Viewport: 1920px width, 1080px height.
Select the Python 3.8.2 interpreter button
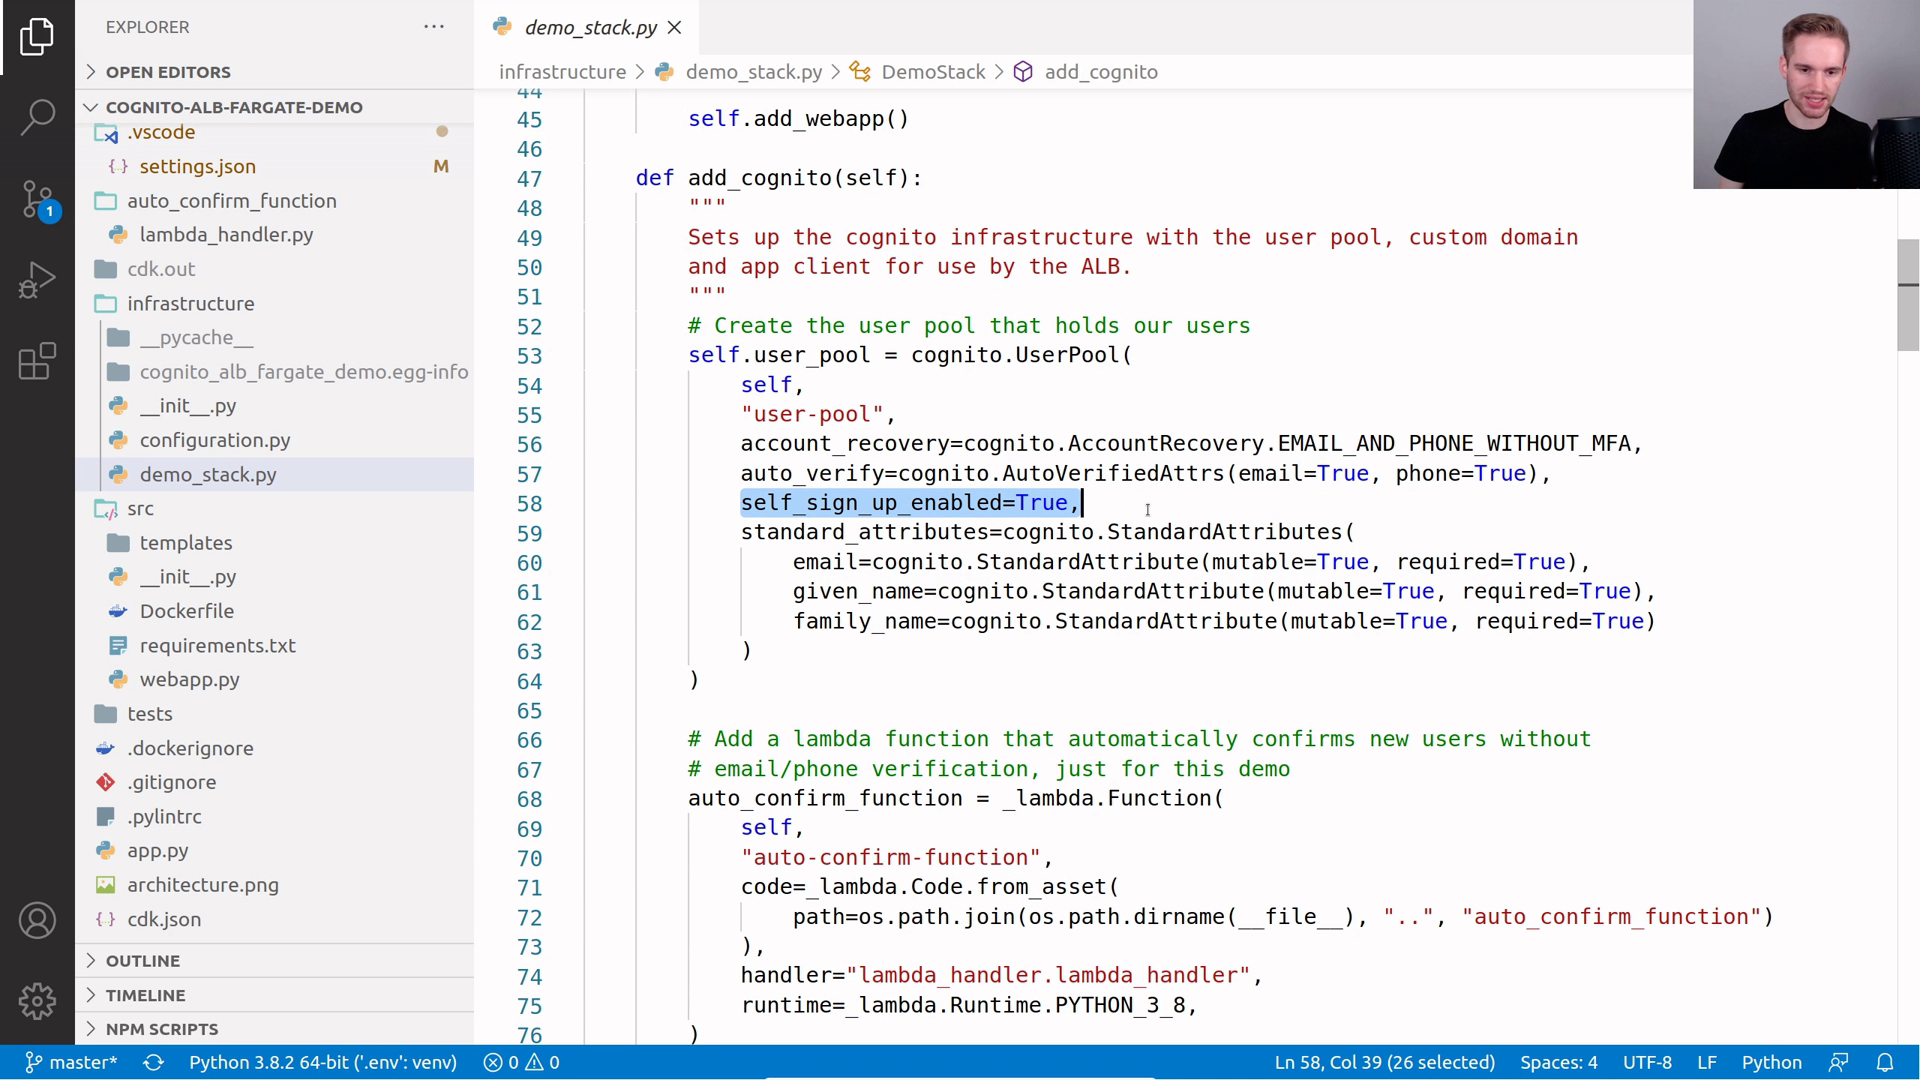322,1062
